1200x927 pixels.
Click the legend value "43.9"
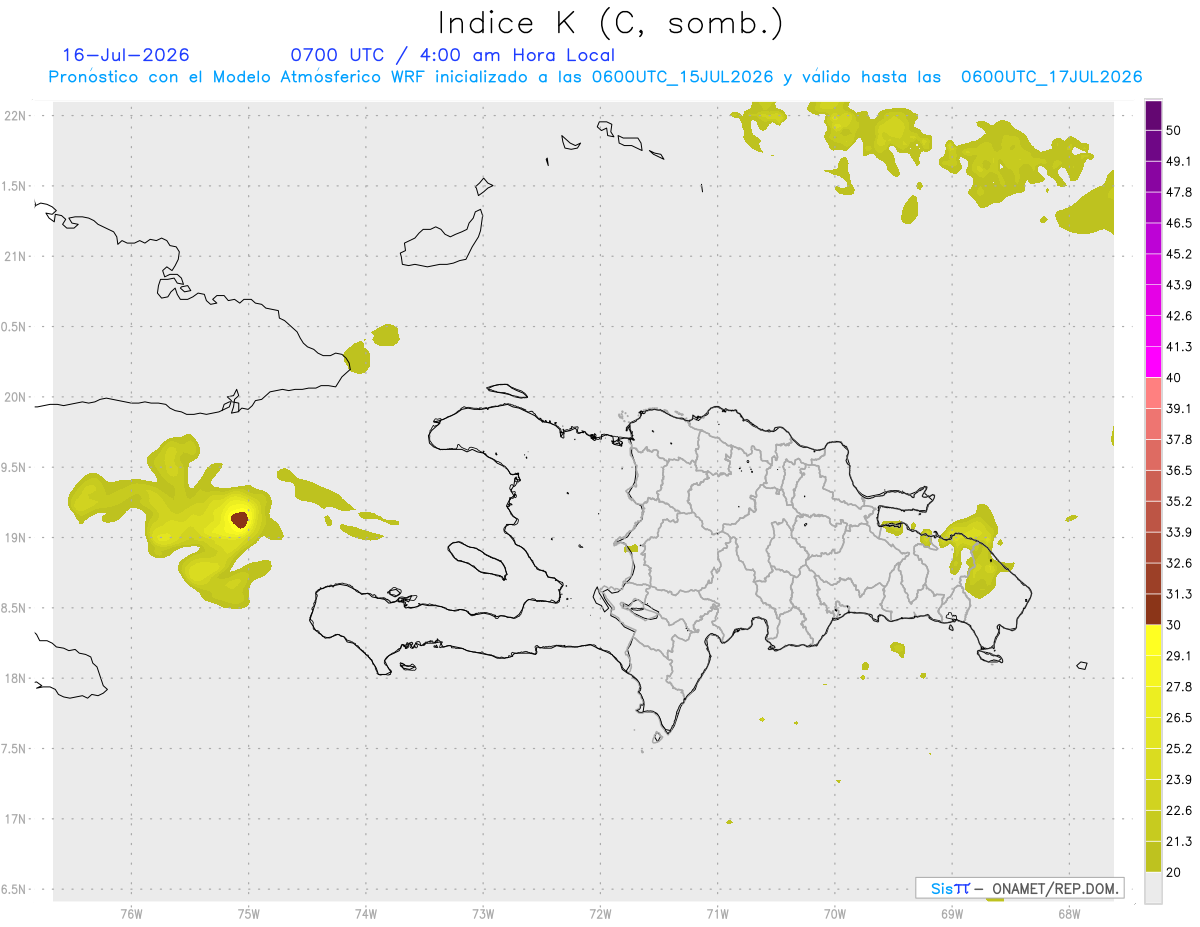1179,285
